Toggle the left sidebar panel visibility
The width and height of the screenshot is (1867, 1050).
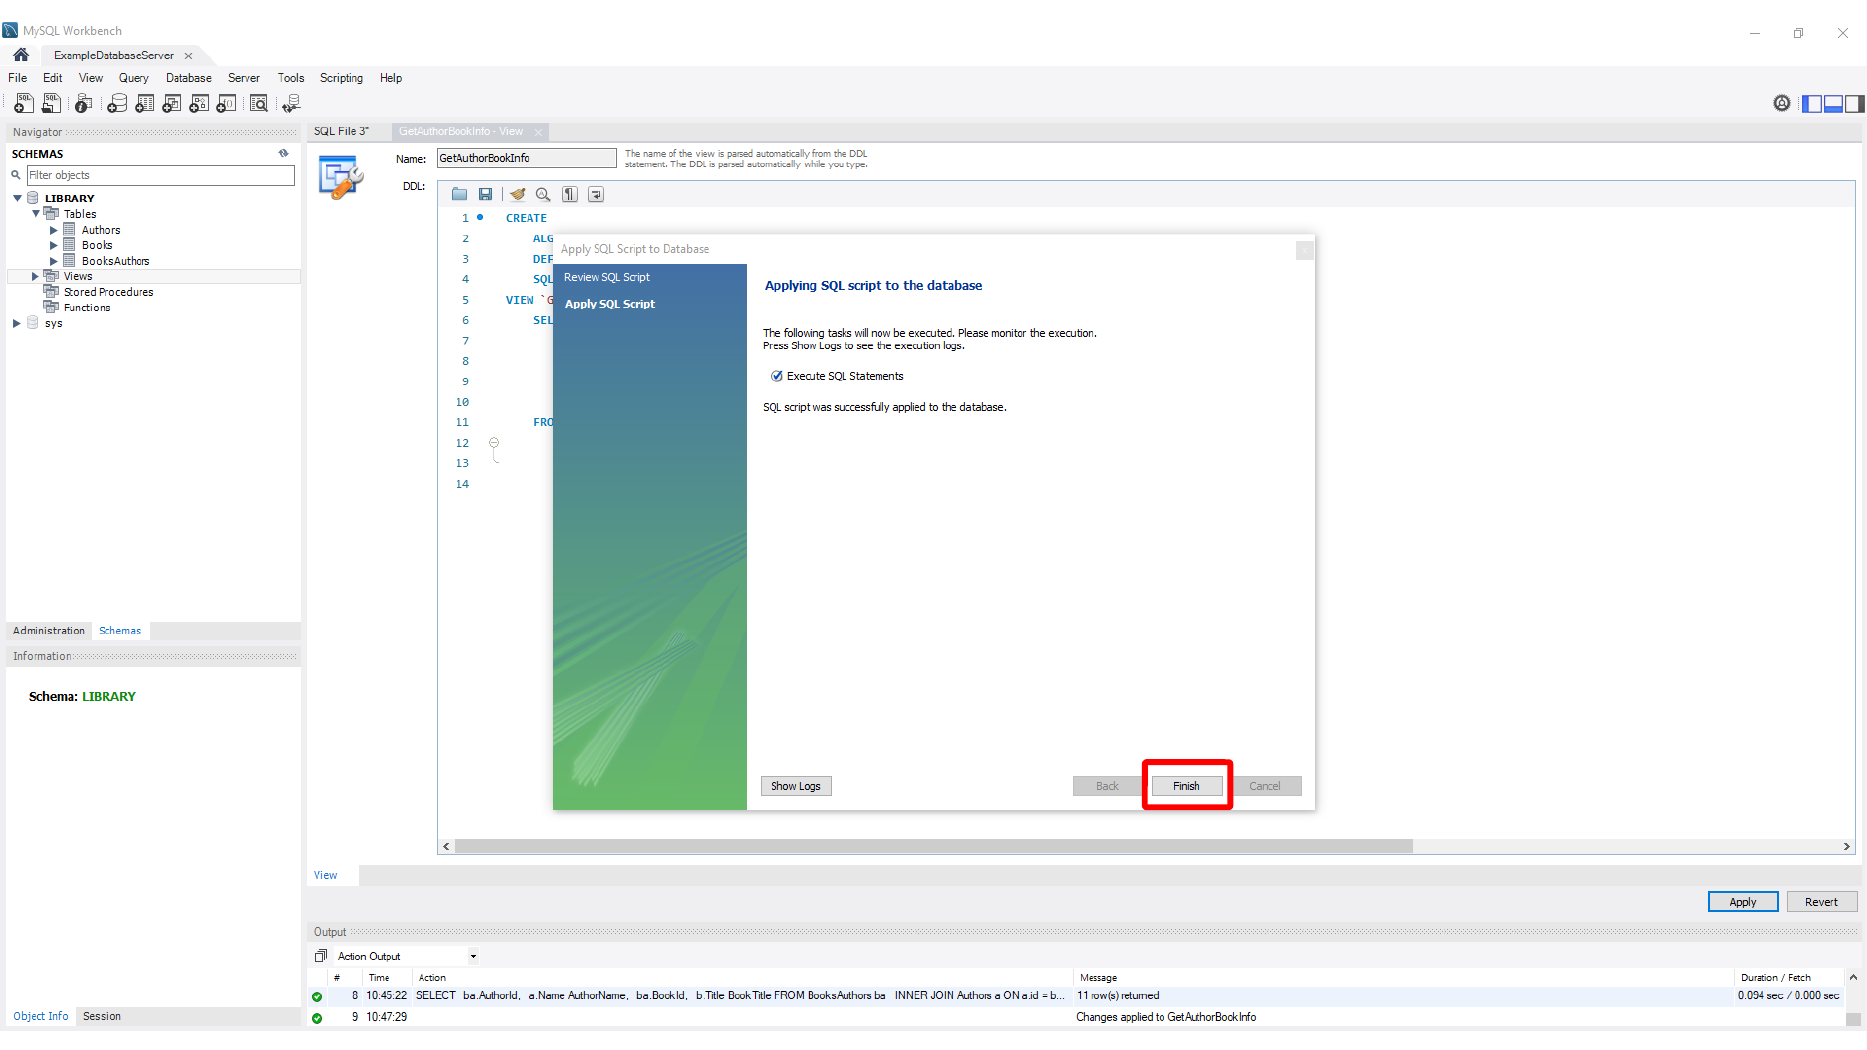click(1812, 103)
